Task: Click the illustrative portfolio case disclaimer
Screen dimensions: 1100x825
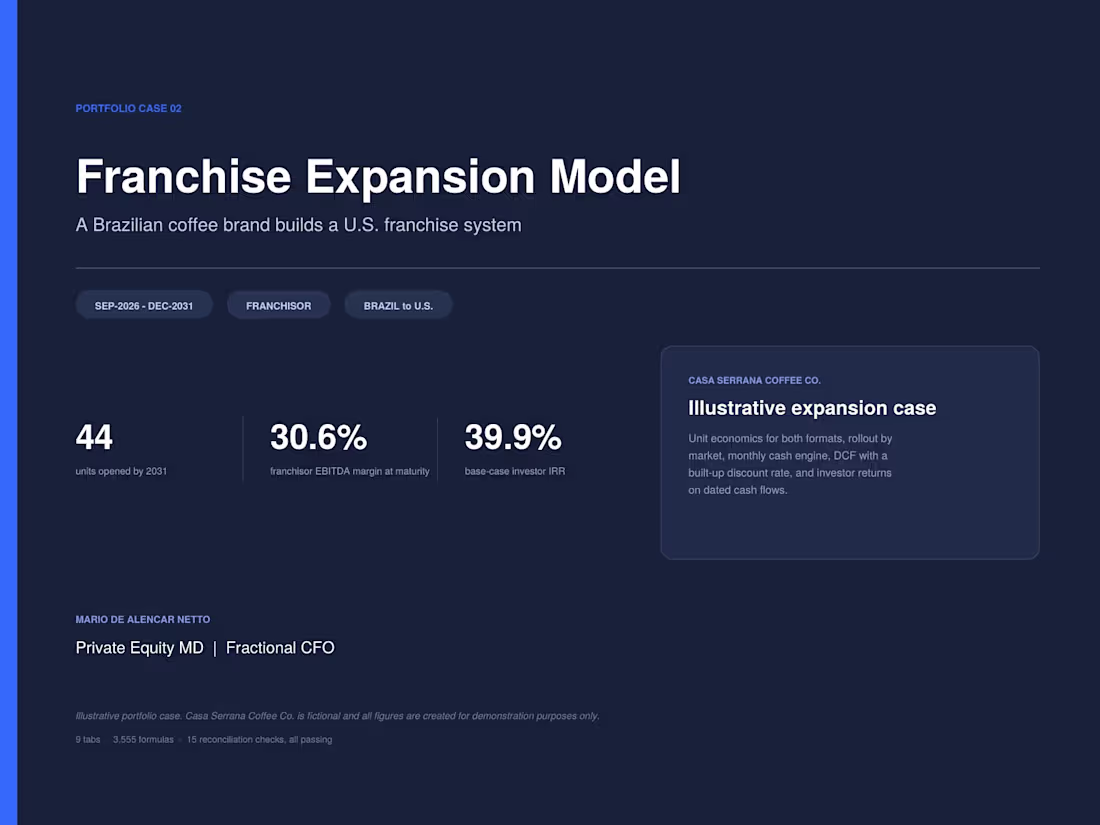Action: point(337,716)
